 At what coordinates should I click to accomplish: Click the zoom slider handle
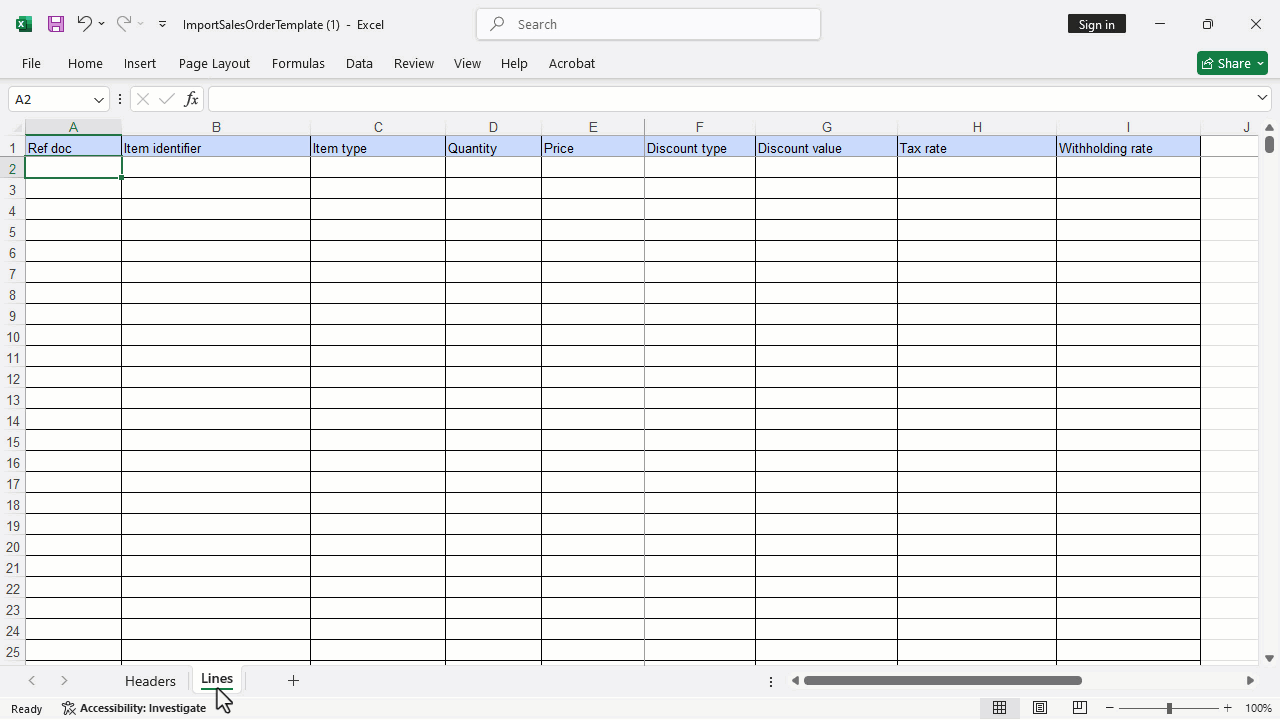pyautogui.click(x=1169, y=708)
